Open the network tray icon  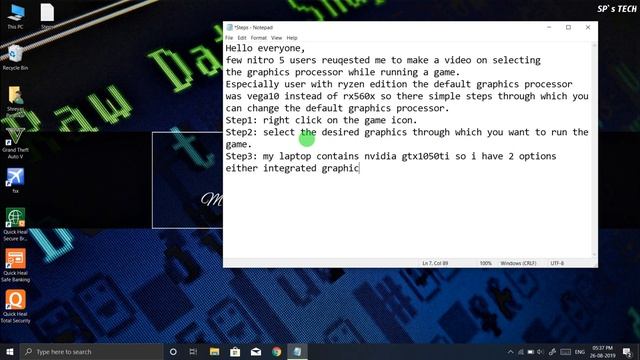(x=521, y=351)
